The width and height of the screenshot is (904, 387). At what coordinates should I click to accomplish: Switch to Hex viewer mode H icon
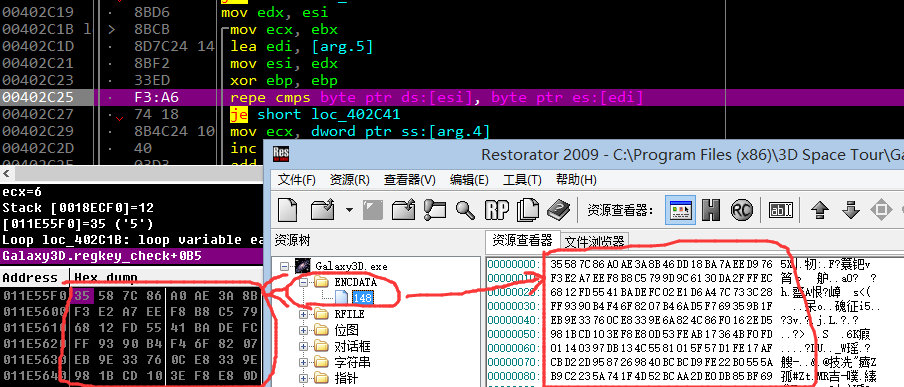click(x=711, y=210)
